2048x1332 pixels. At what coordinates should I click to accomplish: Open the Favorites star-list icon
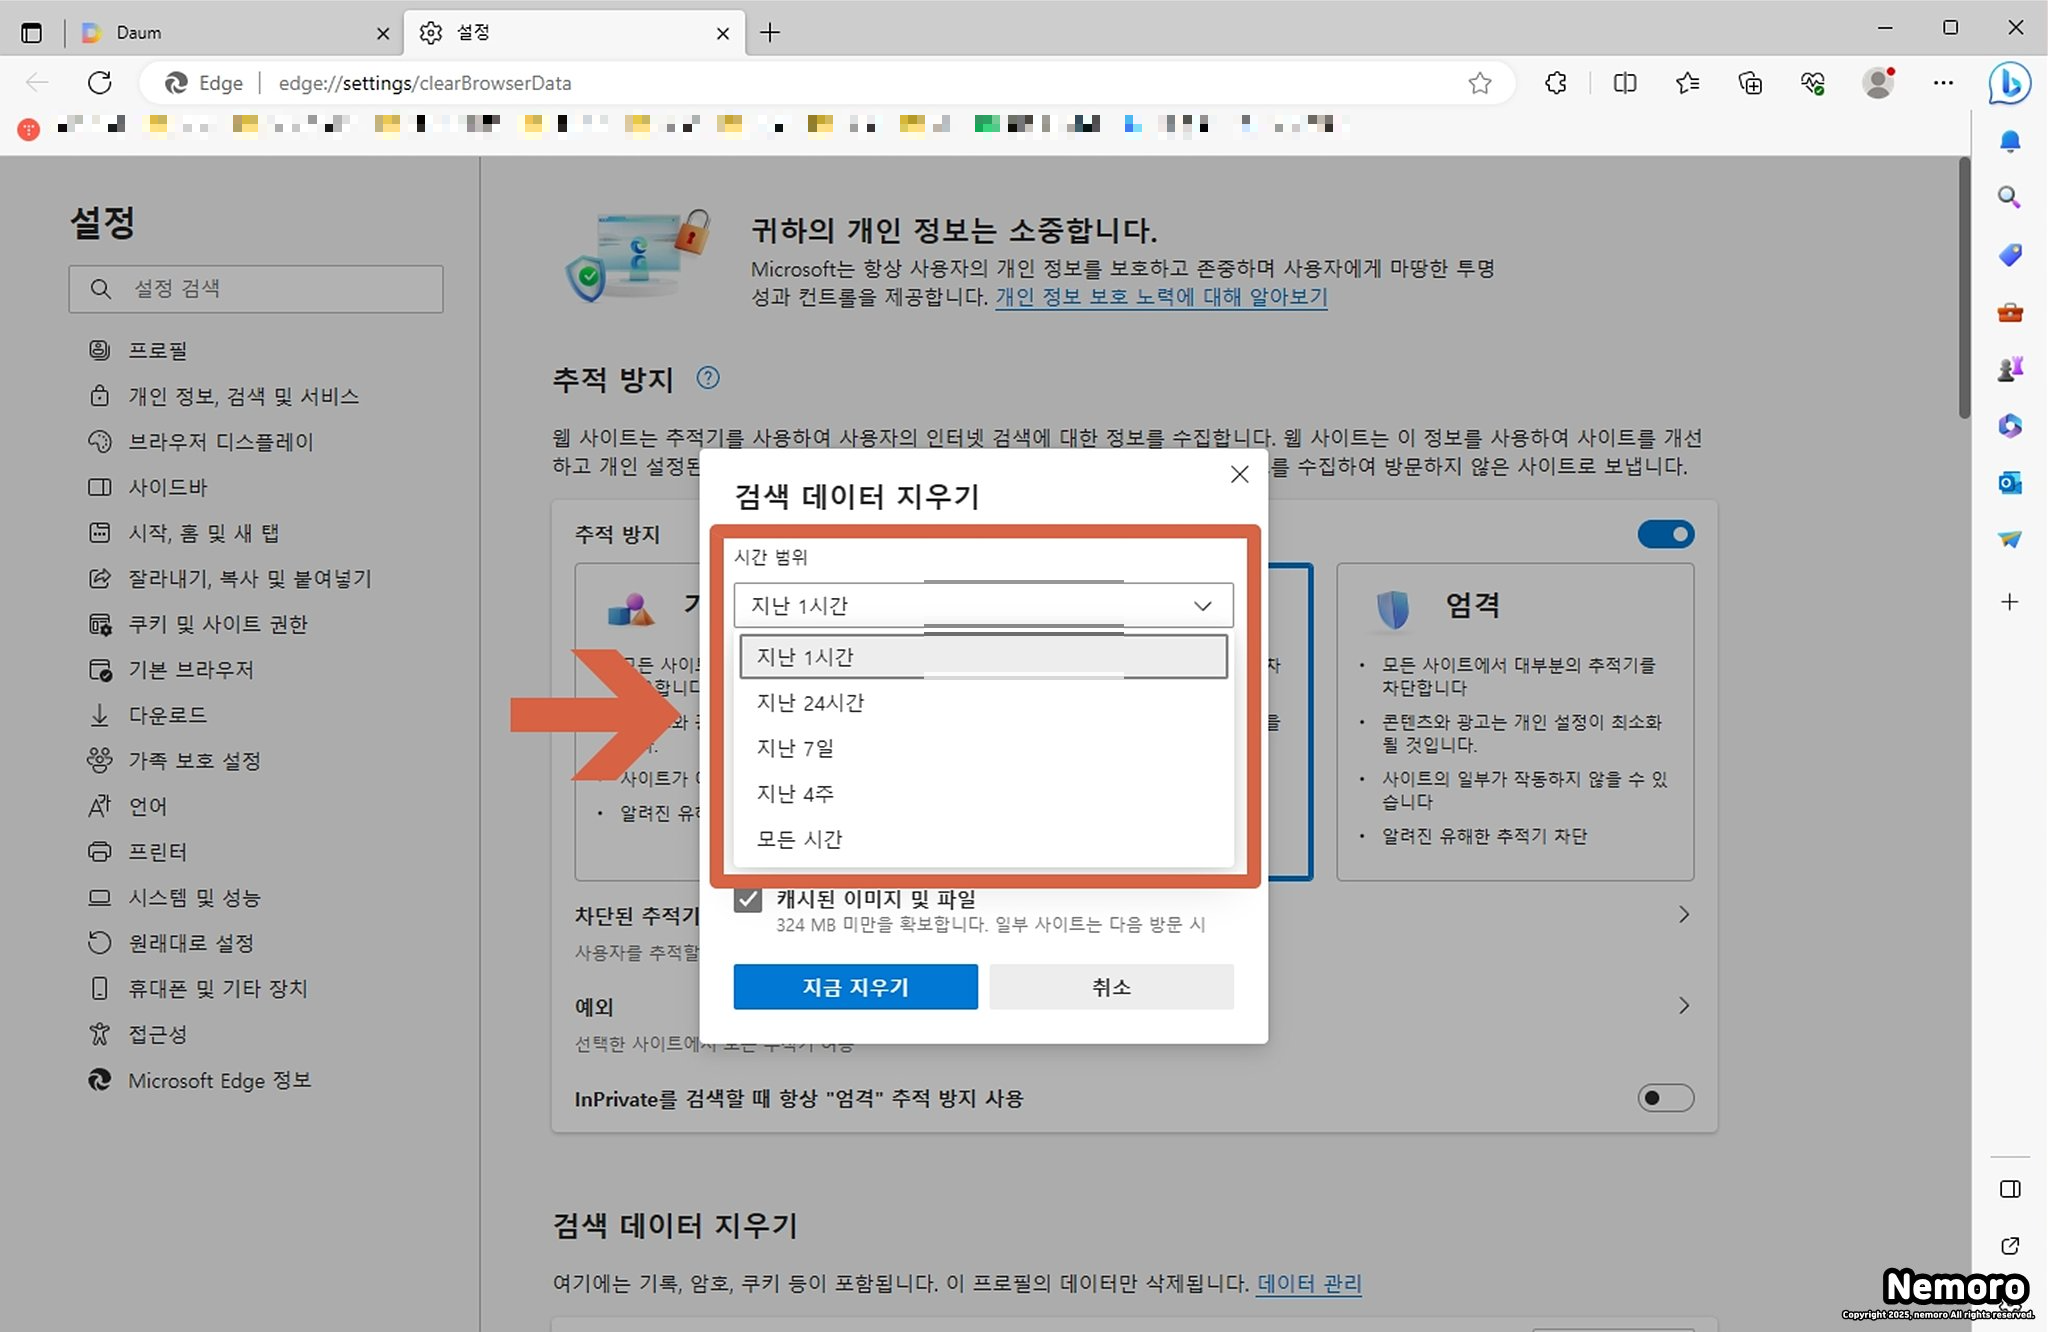pyautogui.click(x=1687, y=83)
